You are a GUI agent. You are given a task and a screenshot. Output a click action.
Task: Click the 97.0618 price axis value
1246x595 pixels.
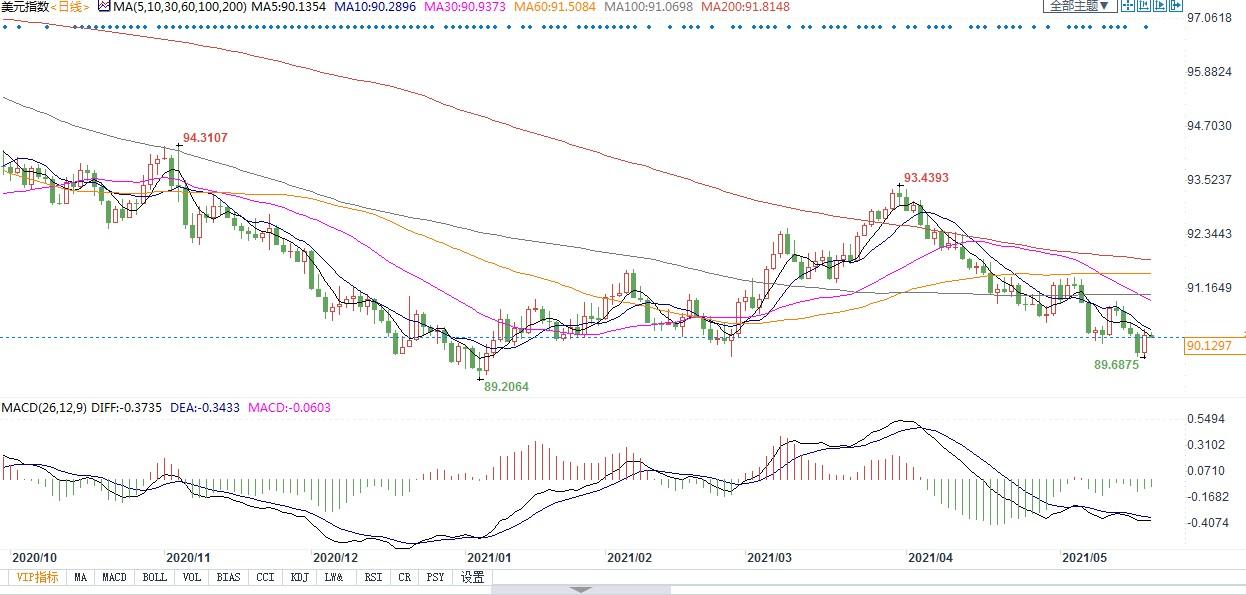pyautogui.click(x=1209, y=18)
